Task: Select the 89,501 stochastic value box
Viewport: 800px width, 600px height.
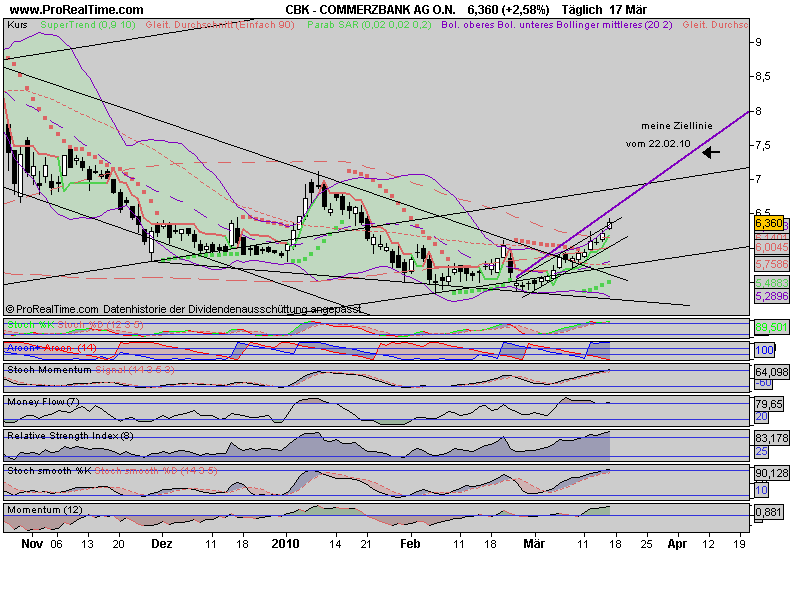Action: tap(771, 327)
